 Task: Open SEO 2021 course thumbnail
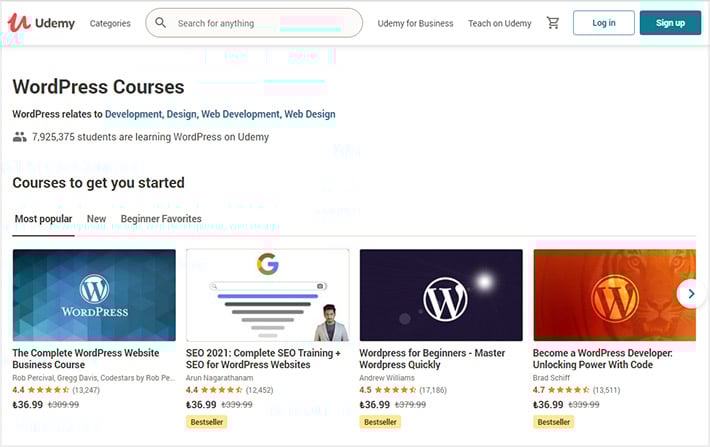pos(268,295)
